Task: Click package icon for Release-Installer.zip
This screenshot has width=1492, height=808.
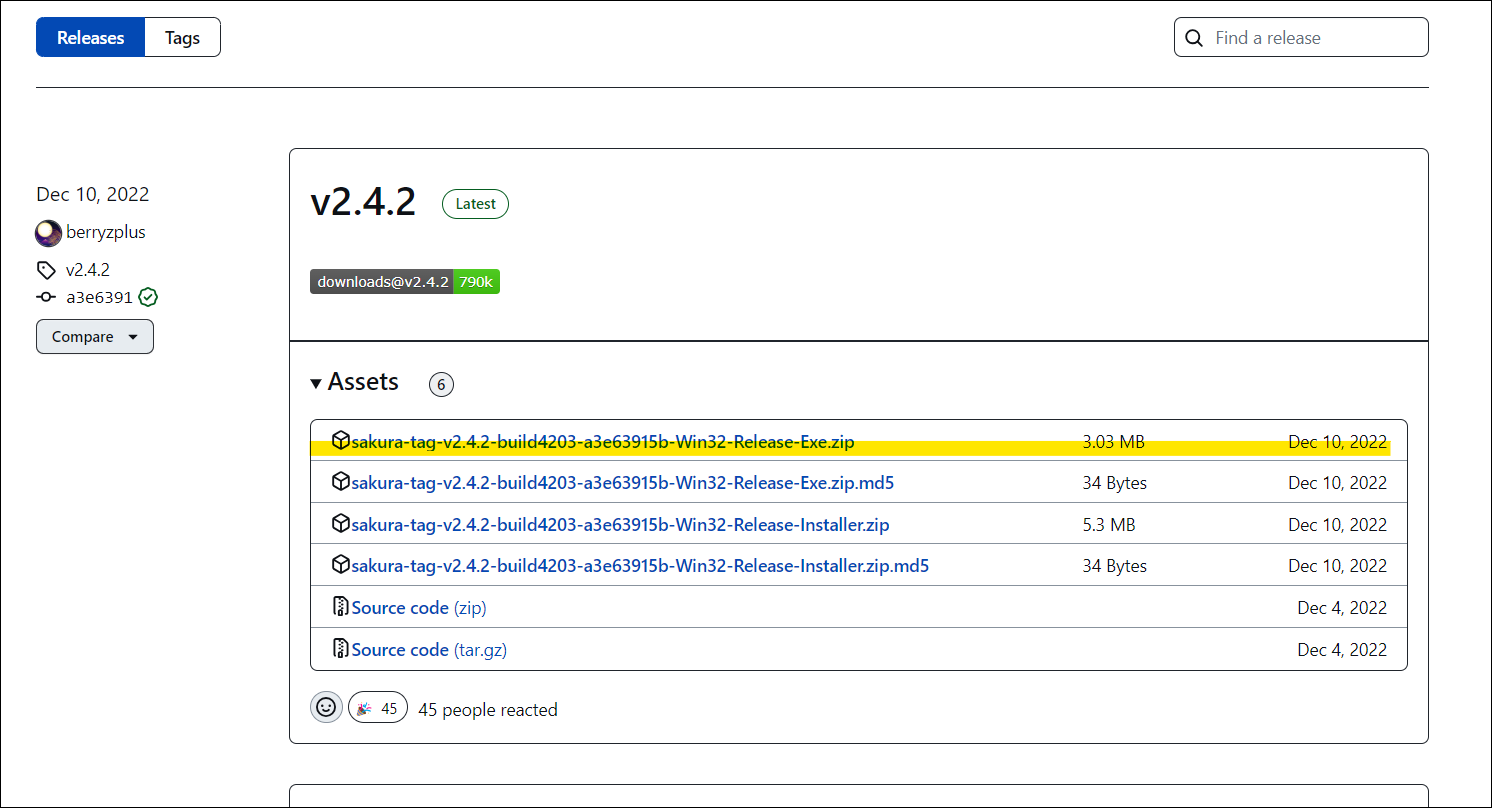Action: [341, 524]
